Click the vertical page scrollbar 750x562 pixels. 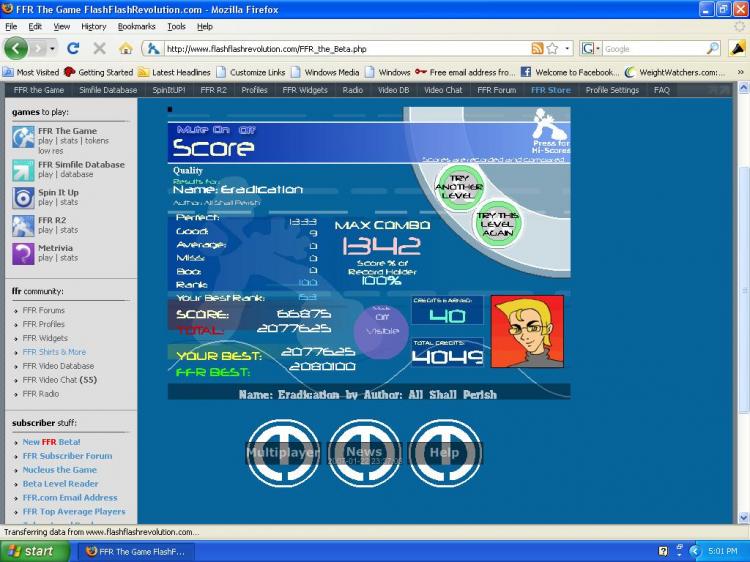pos(743,301)
